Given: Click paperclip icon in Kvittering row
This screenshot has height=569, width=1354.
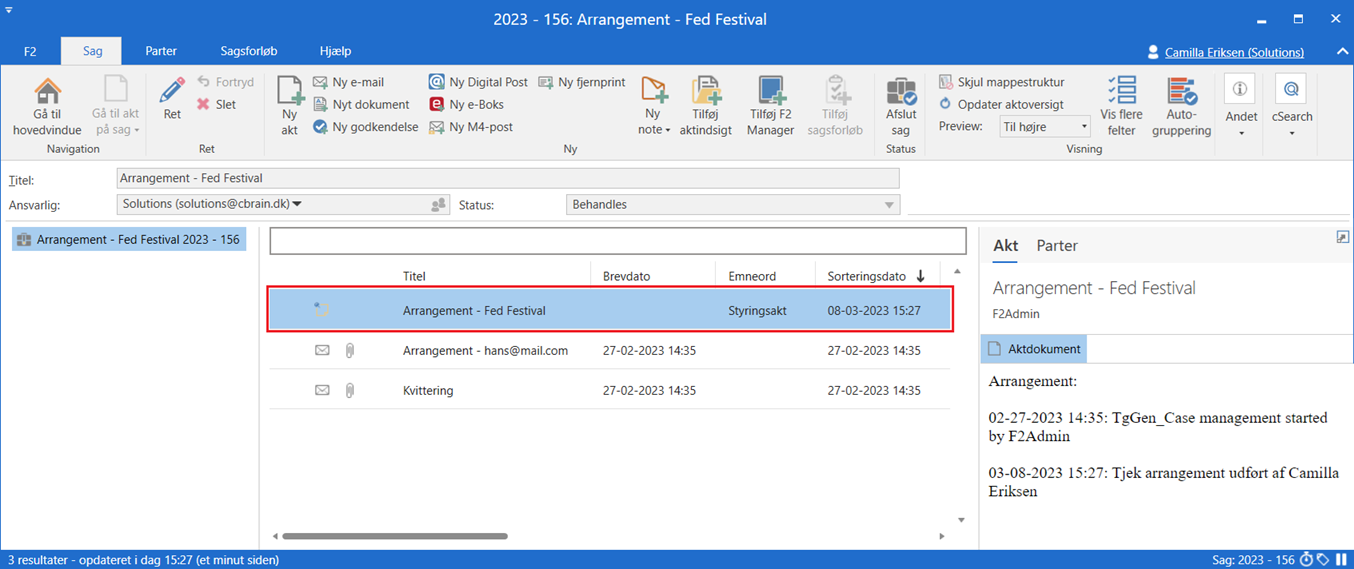Looking at the screenshot, I should (x=350, y=390).
